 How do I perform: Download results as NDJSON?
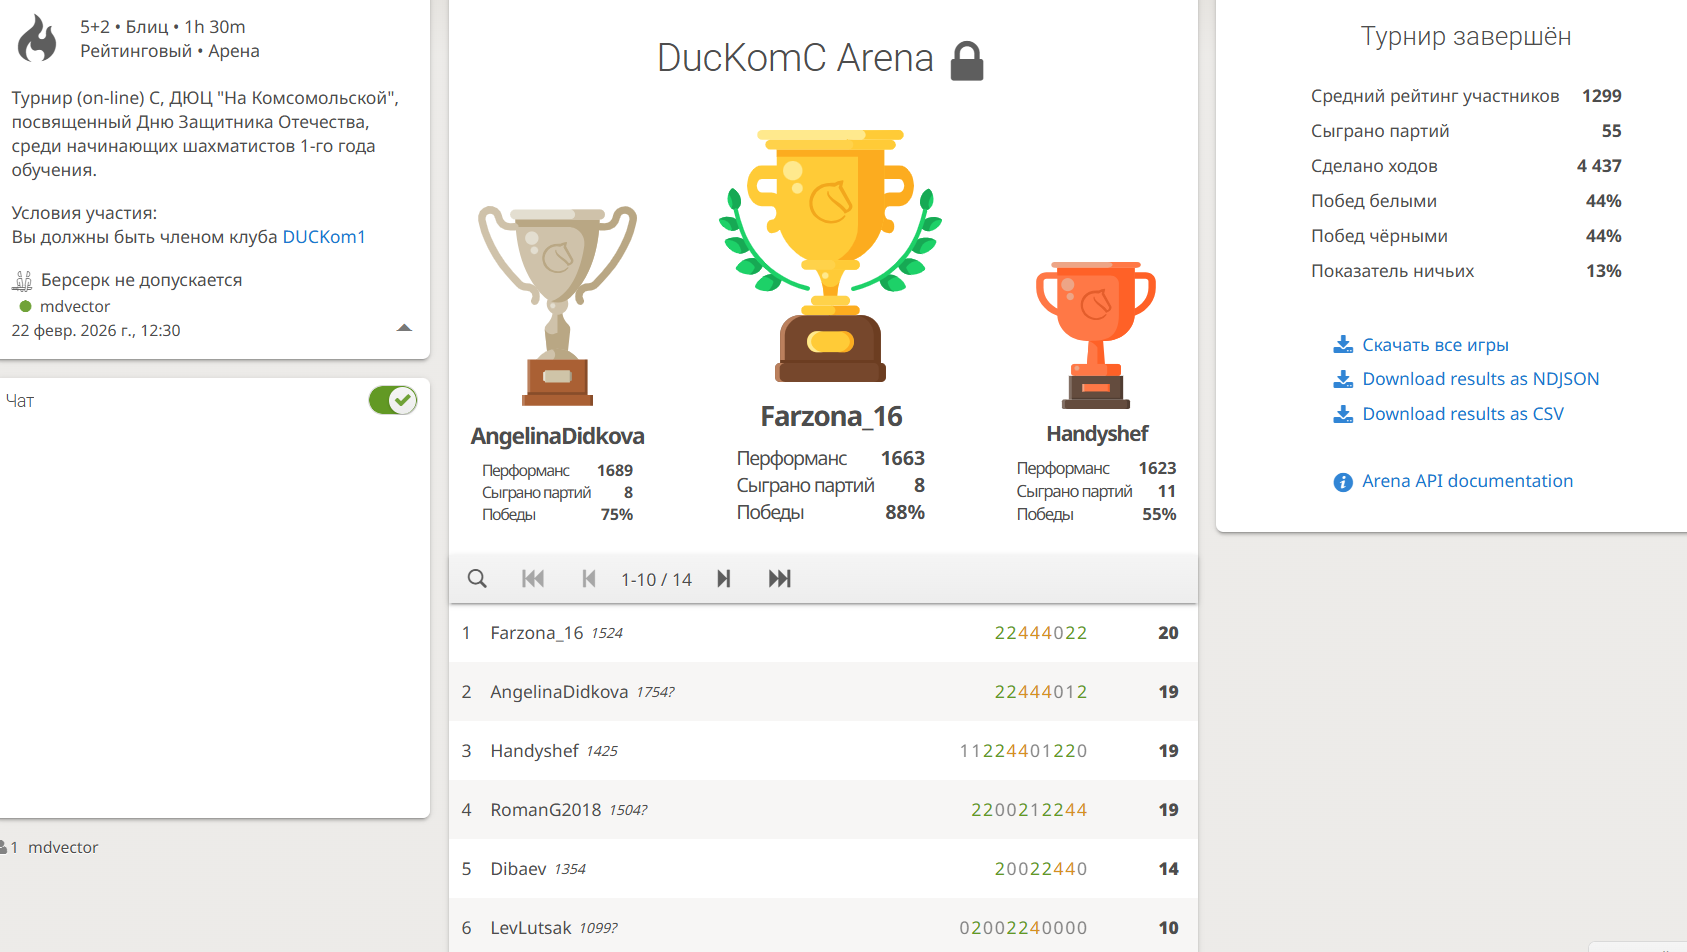click(1480, 379)
